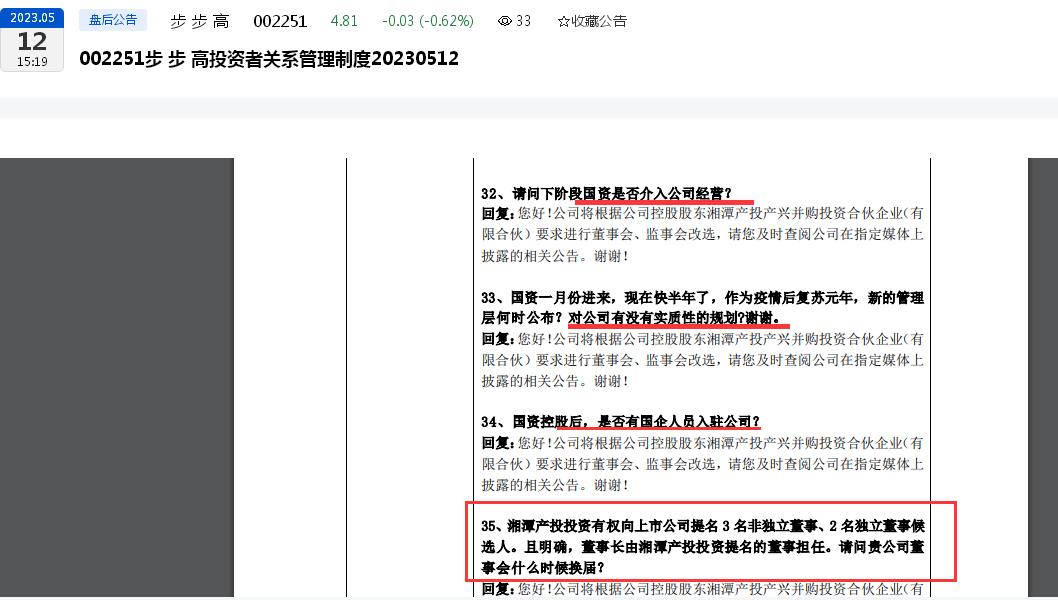Open stock name 步步高
This screenshot has width=1058, height=600.
point(200,22)
